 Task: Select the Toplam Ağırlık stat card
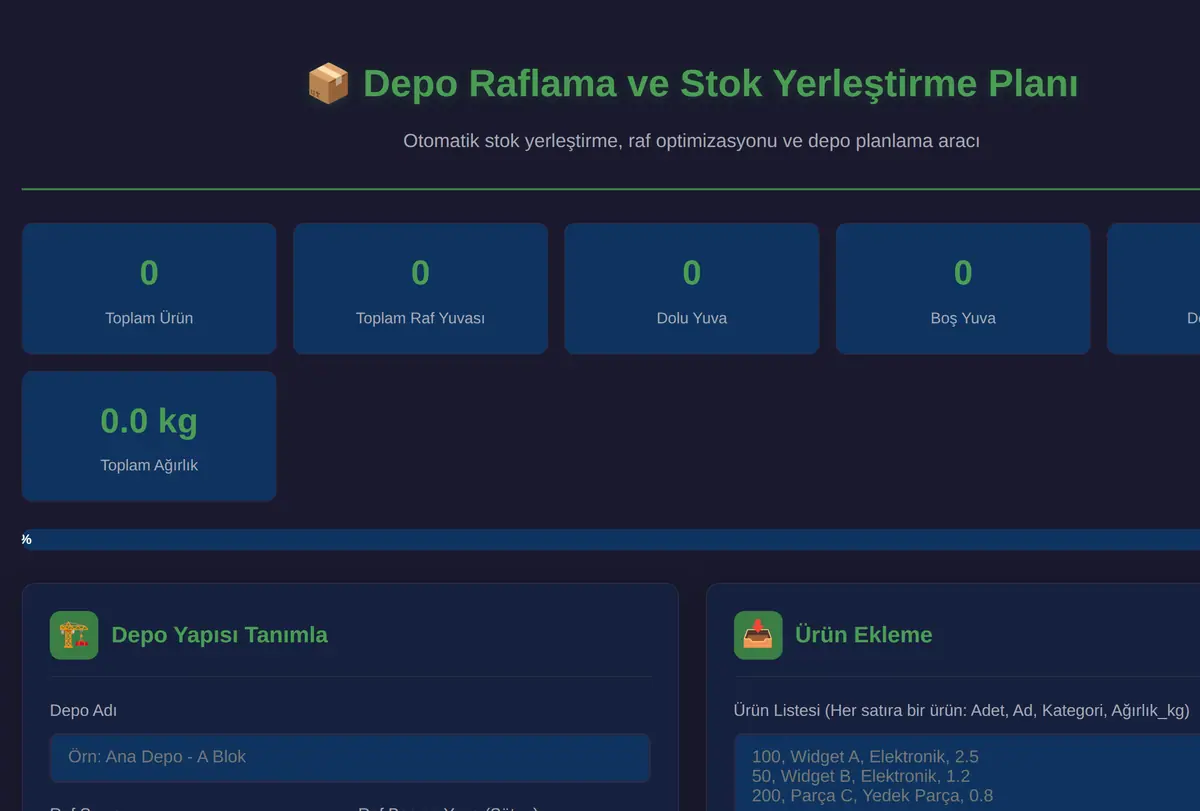coord(149,436)
